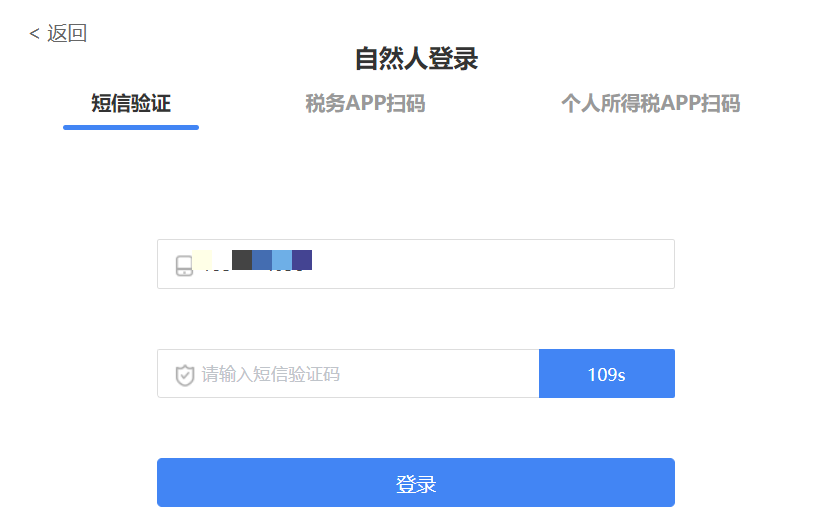830x519 pixels.
Task: Open the 税务APP扫码 tab
Action: (365, 103)
